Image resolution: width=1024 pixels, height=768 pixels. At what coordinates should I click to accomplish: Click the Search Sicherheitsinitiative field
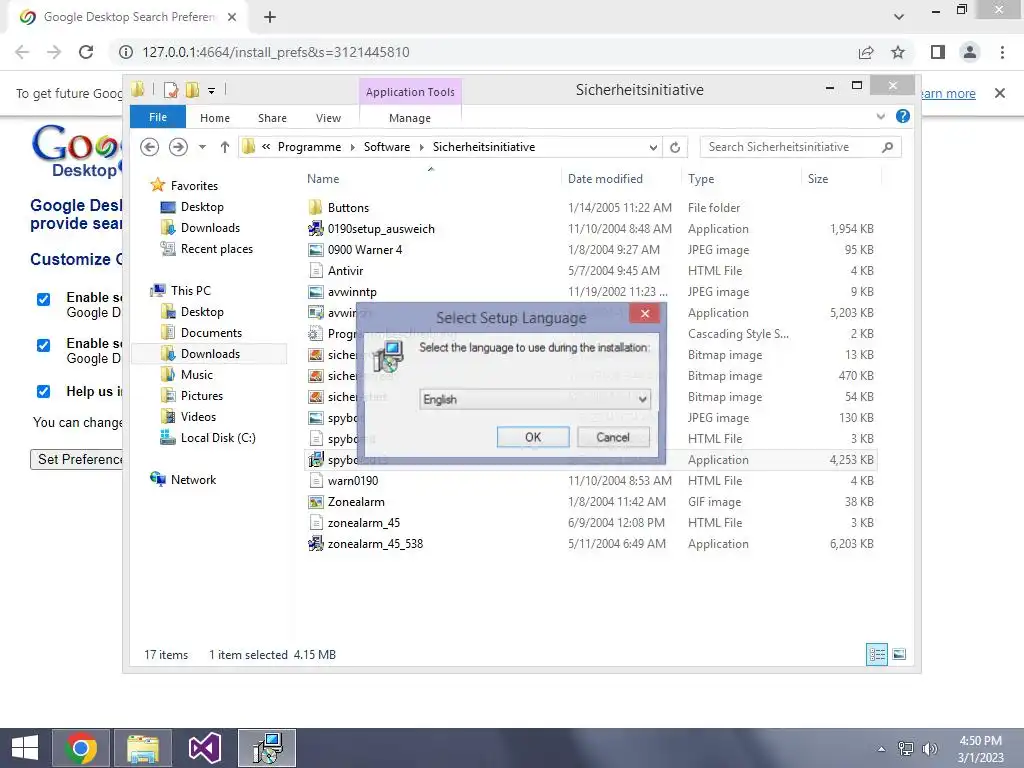[801, 147]
